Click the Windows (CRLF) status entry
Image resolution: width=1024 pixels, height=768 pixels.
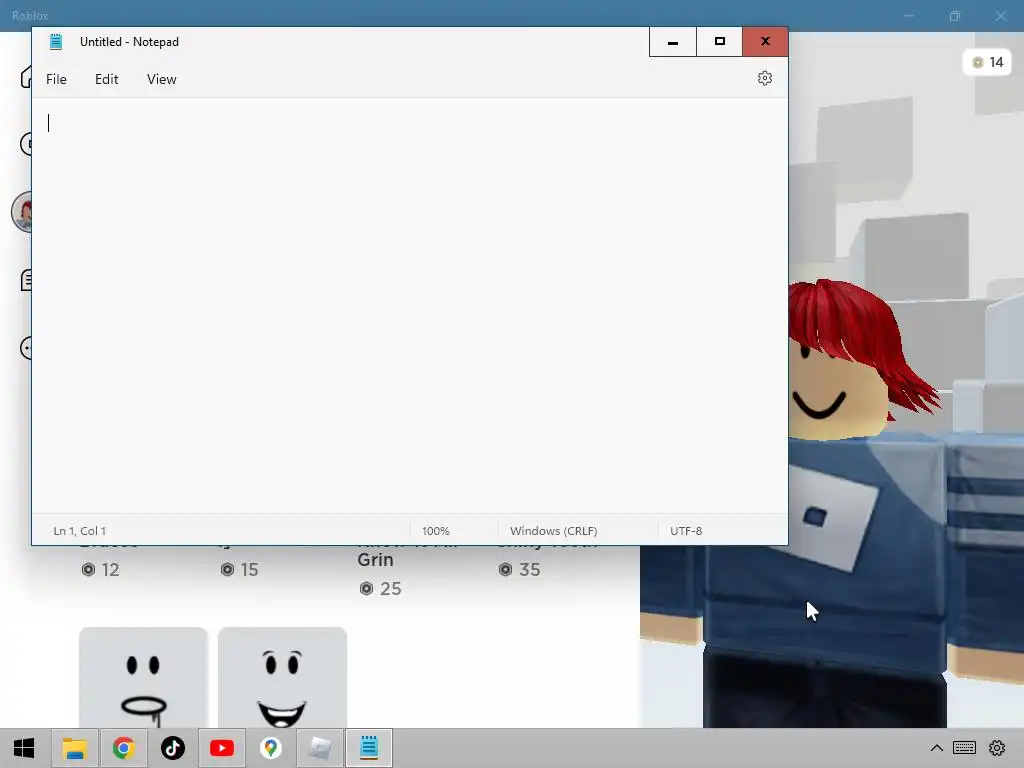[x=553, y=531]
